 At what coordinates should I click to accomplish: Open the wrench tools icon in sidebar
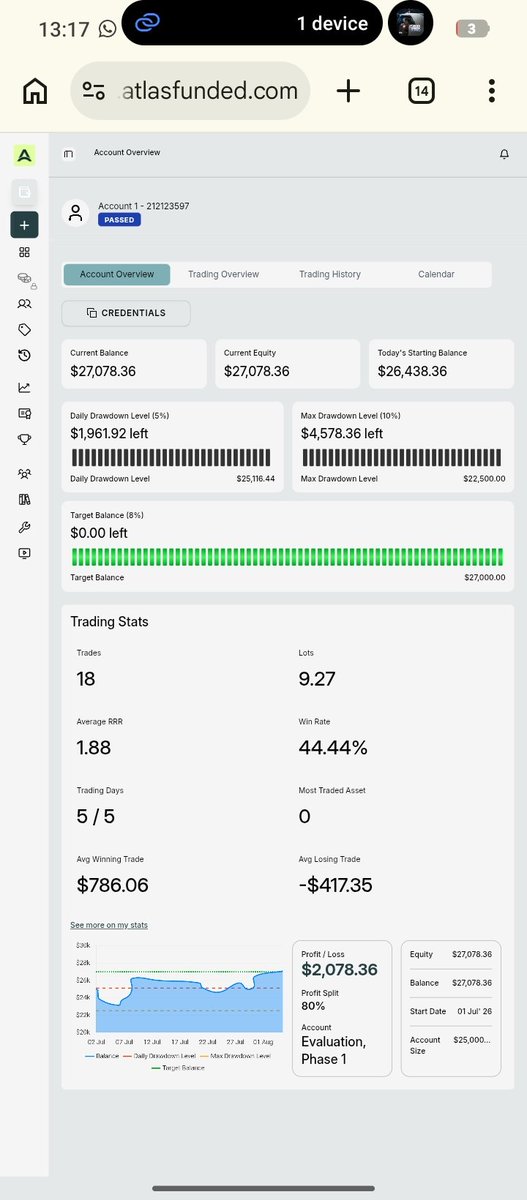pos(24,527)
